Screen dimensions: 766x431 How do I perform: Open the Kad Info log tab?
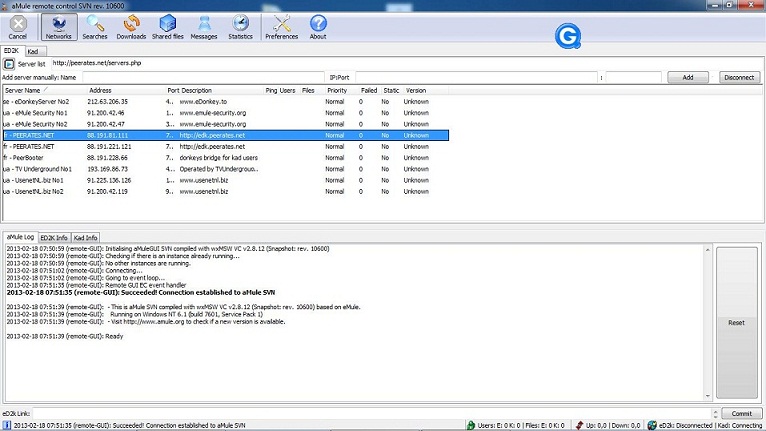[x=87, y=238]
